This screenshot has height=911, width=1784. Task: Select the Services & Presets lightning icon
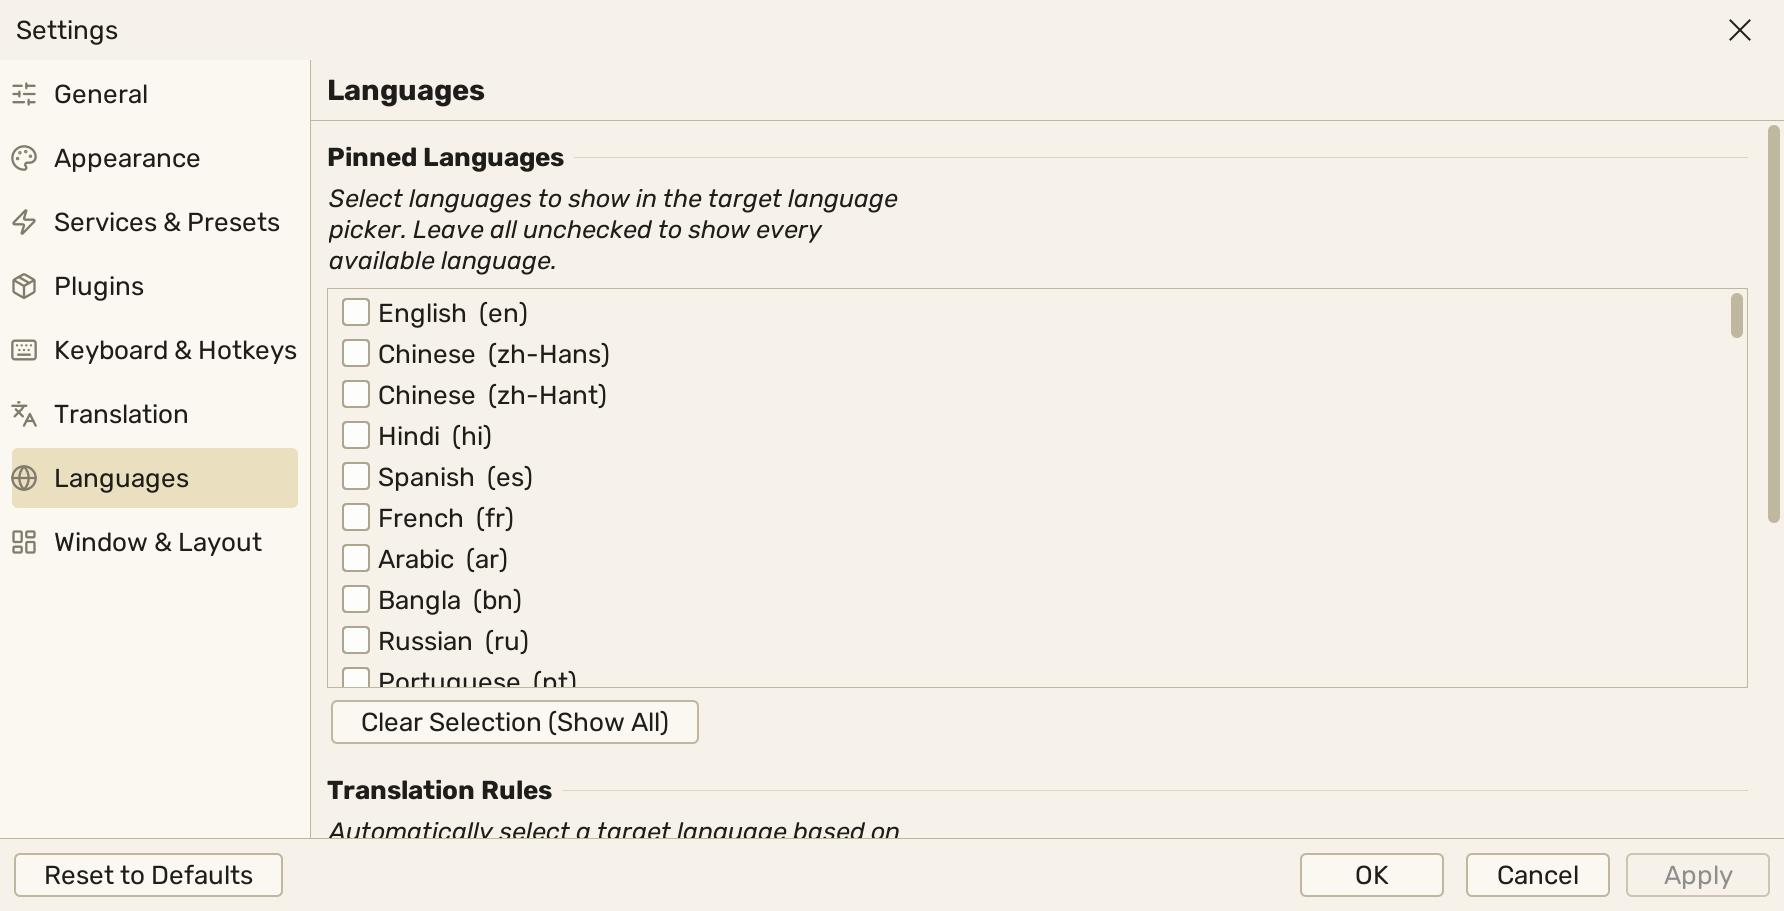24,222
